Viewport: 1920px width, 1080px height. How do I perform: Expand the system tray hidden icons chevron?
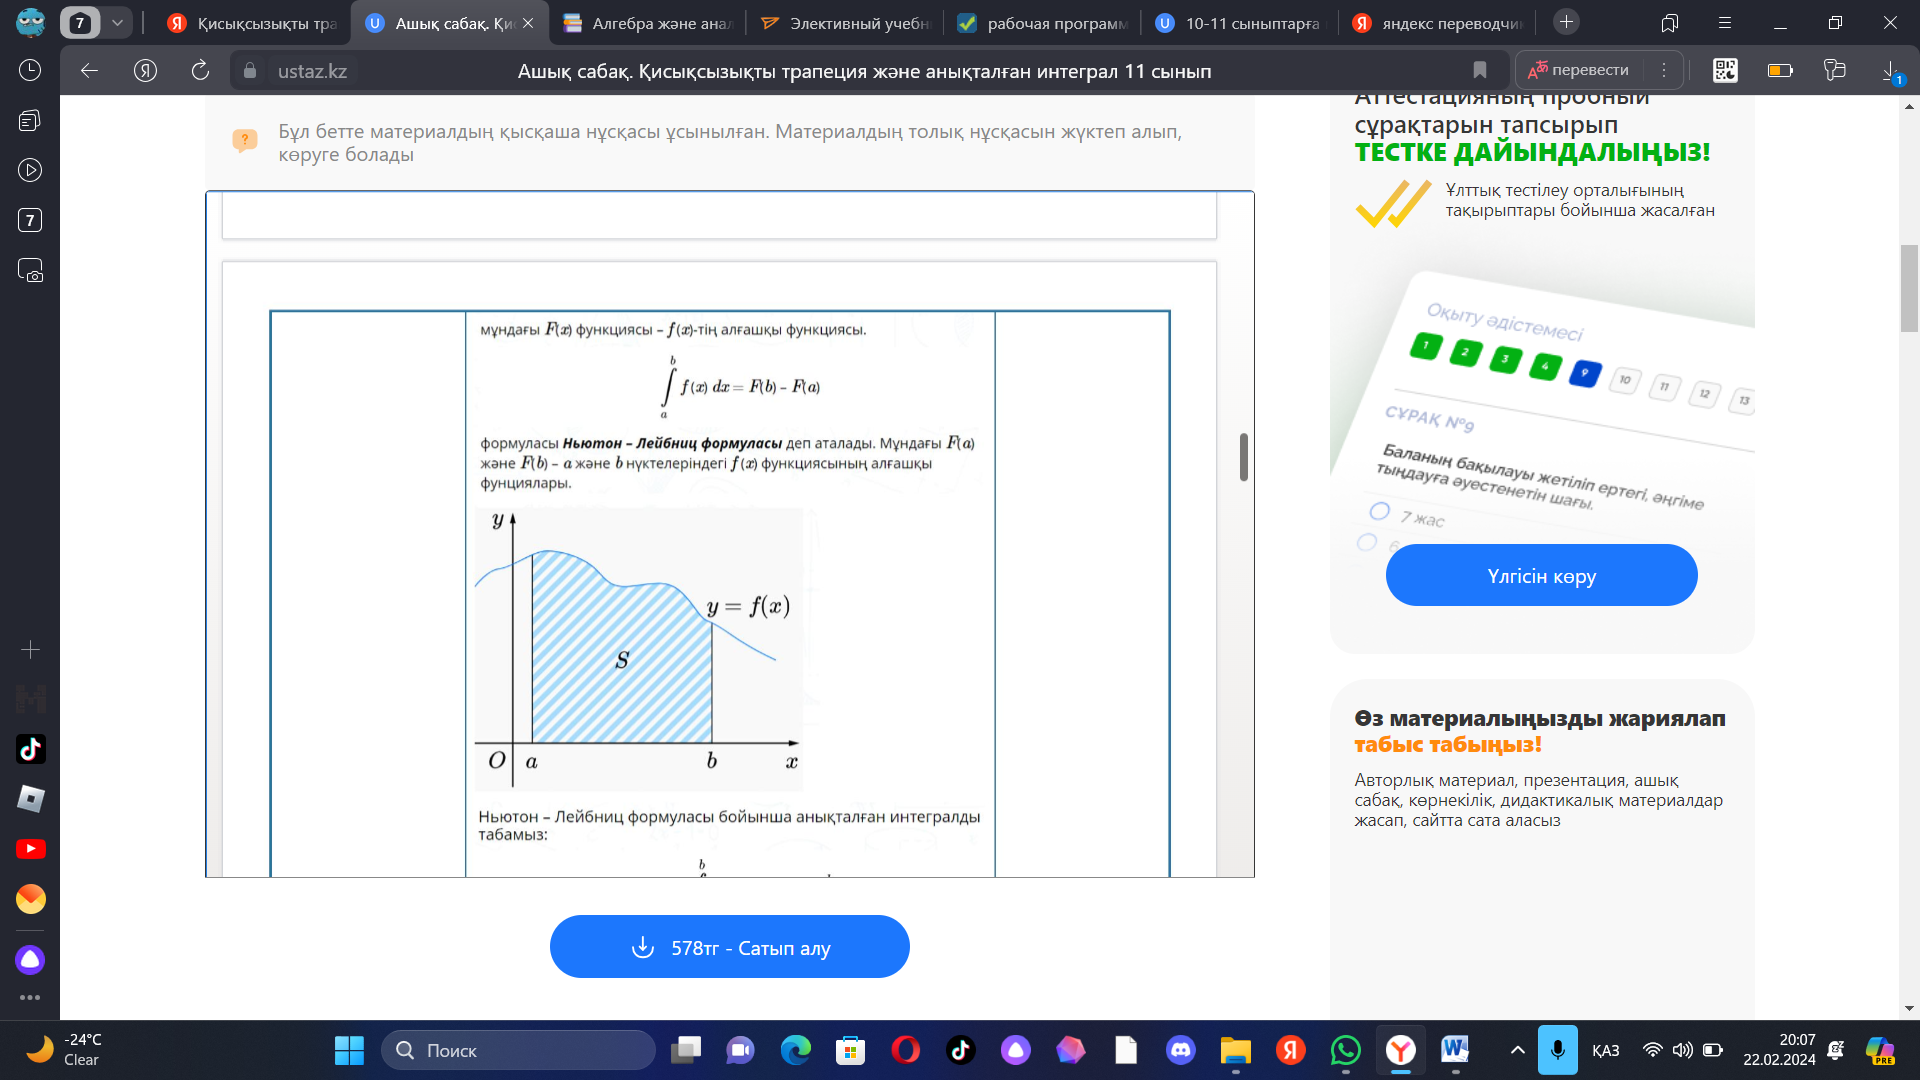1517,1050
